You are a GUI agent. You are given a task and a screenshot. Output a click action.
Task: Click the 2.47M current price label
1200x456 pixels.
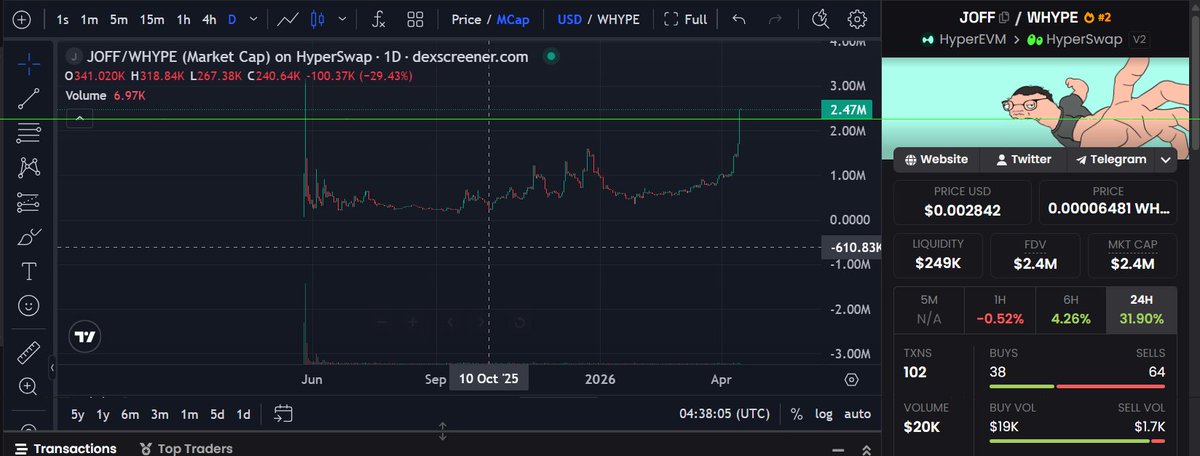850,109
